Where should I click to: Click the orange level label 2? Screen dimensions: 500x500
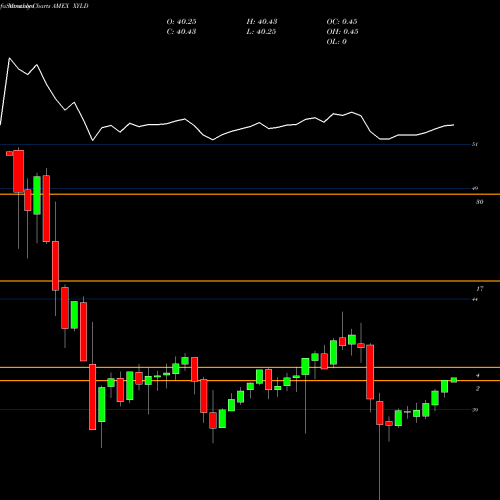click(478, 389)
